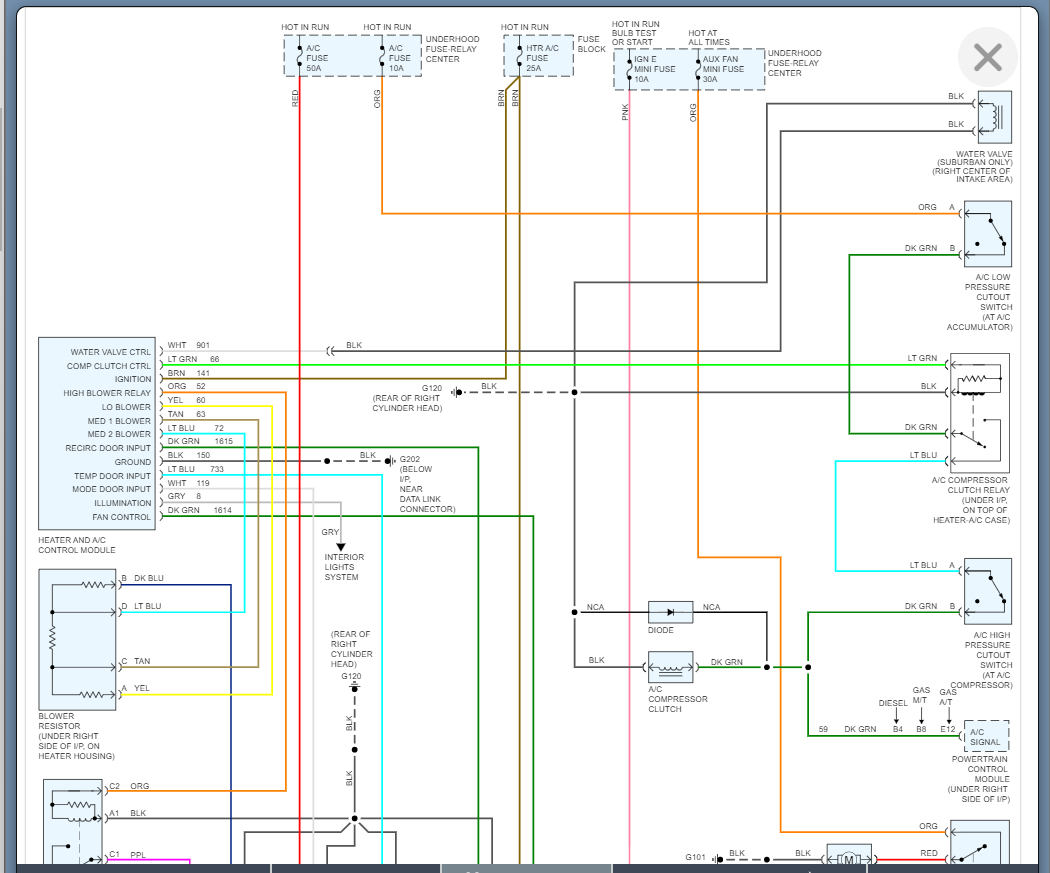Click the 'MED 1 BLOWER' pin label
The width and height of the screenshot is (1050, 873).
coord(119,421)
